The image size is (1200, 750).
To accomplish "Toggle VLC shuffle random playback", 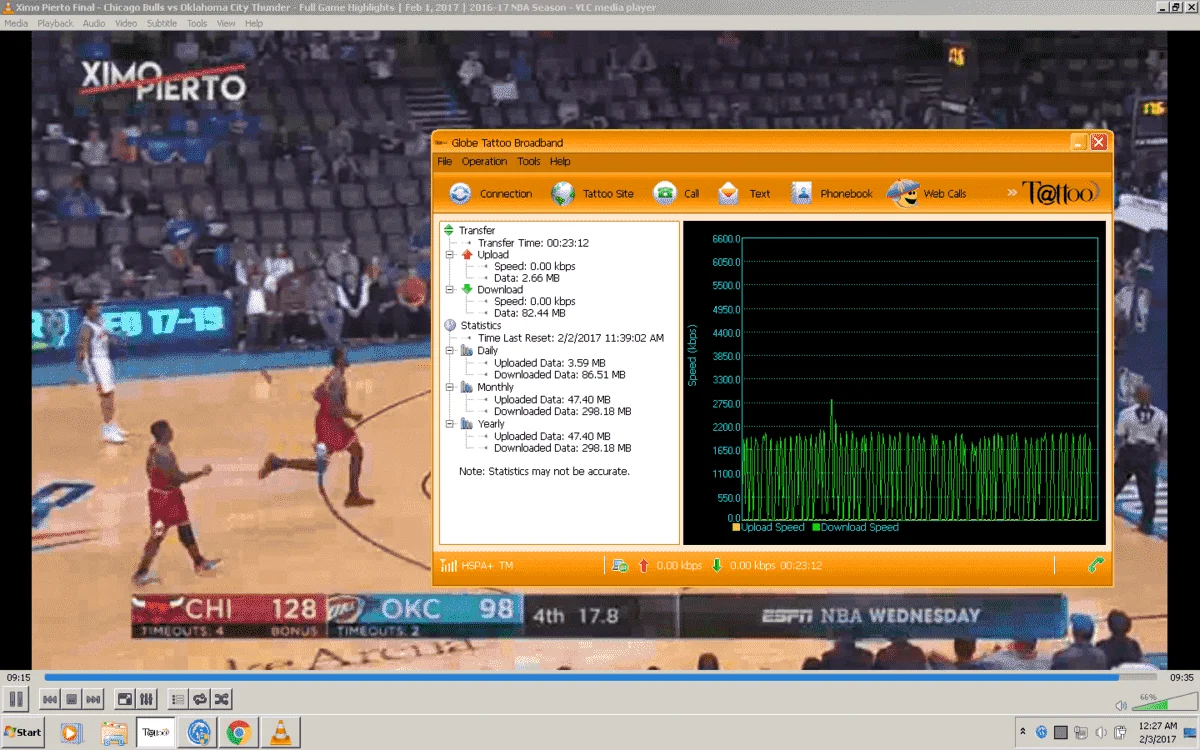I will [x=222, y=698].
